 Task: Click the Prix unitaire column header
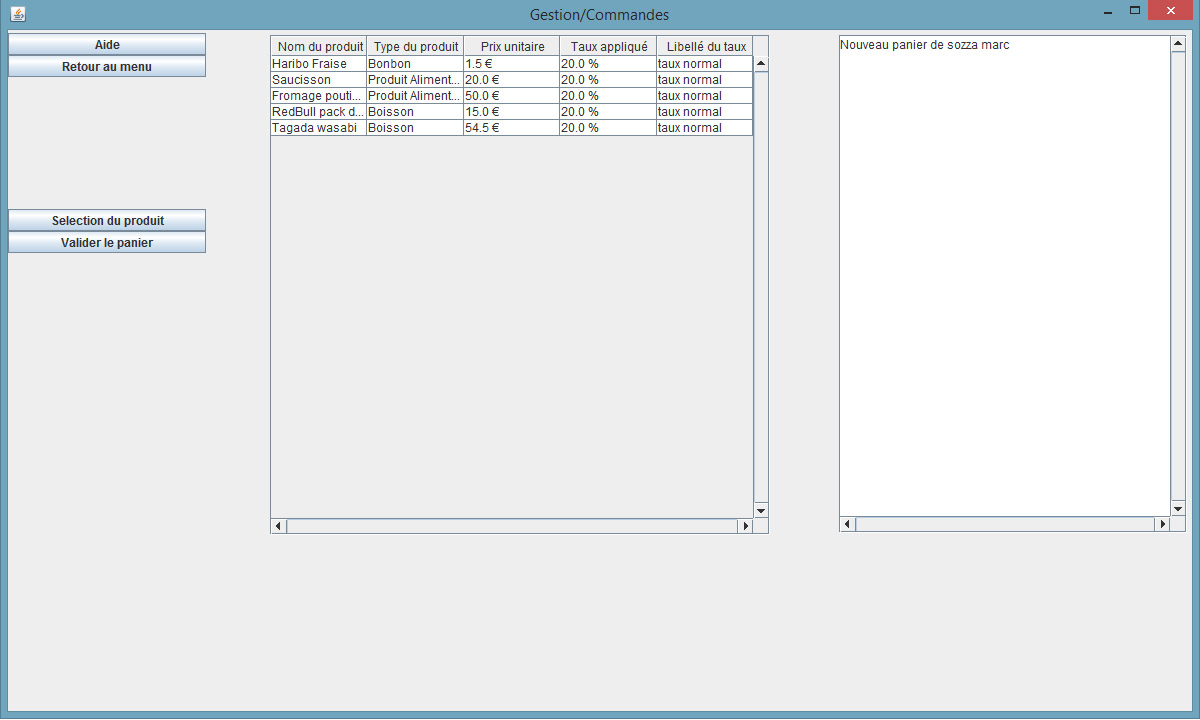512,47
